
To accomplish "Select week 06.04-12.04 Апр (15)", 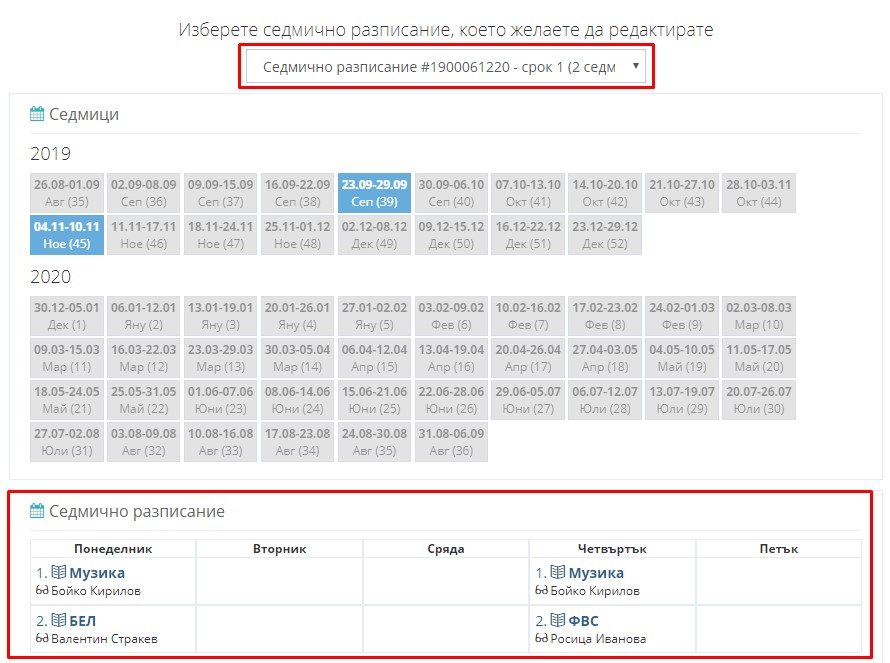I will point(375,358).
